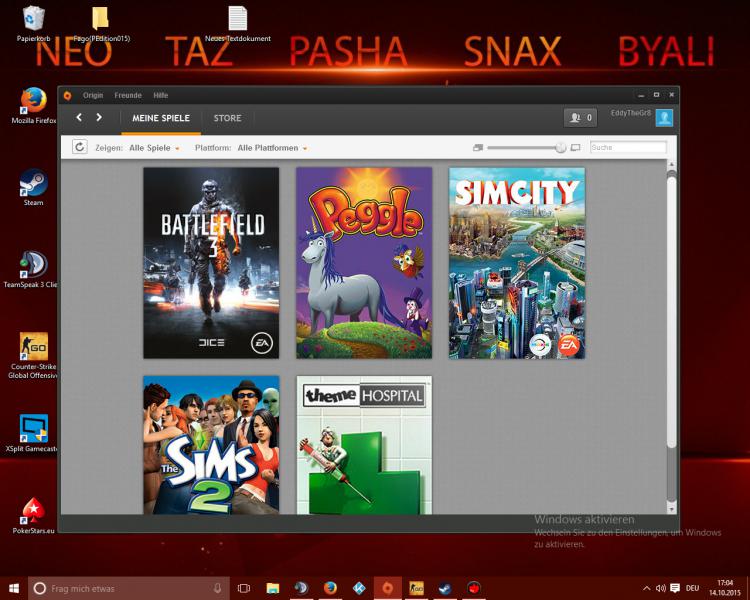750x600 pixels.
Task: Click the Suche search field
Action: coord(627,148)
